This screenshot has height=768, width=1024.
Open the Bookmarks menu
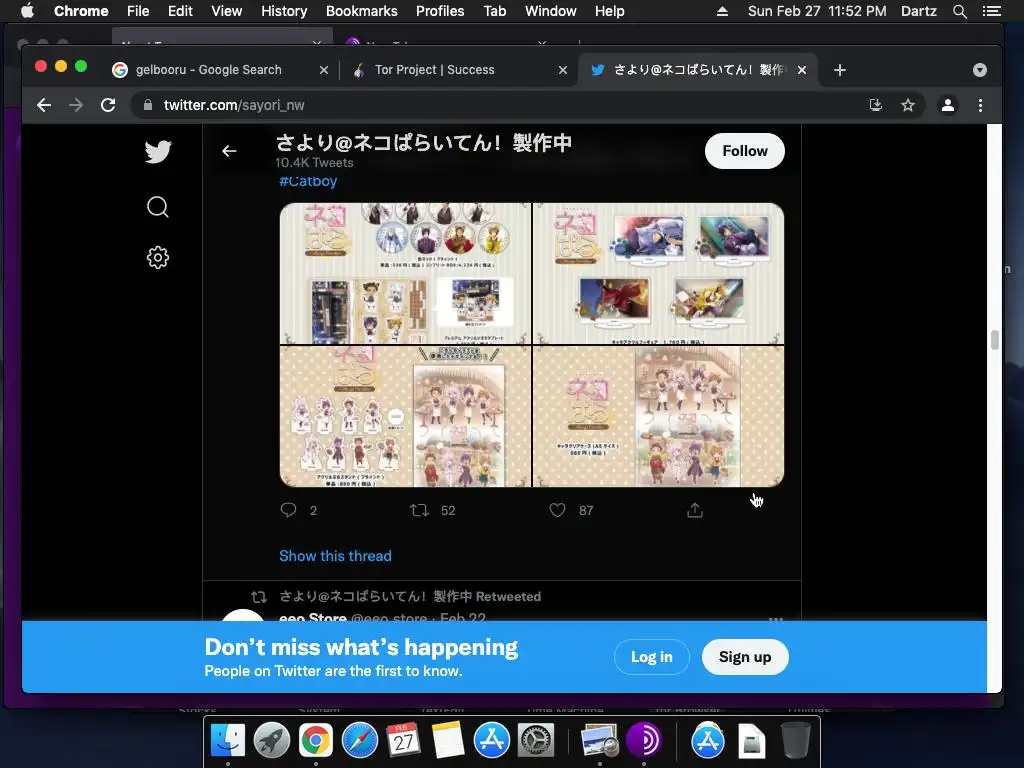pos(362,11)
